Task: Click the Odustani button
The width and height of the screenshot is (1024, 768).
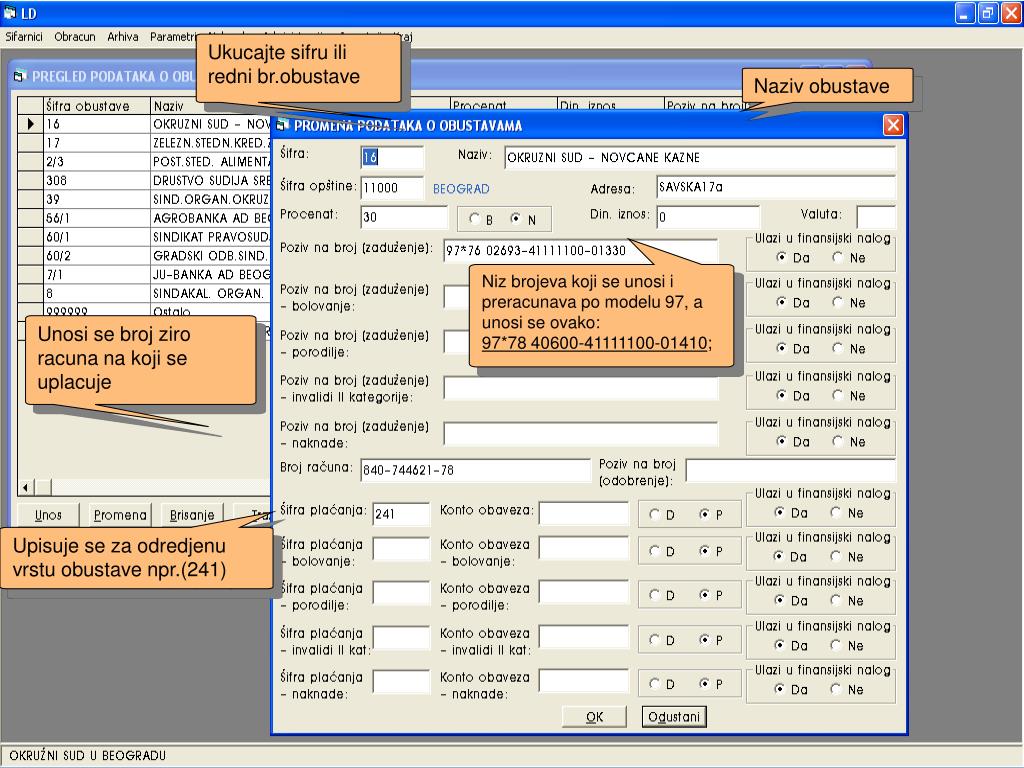Action: pos(674,716)
